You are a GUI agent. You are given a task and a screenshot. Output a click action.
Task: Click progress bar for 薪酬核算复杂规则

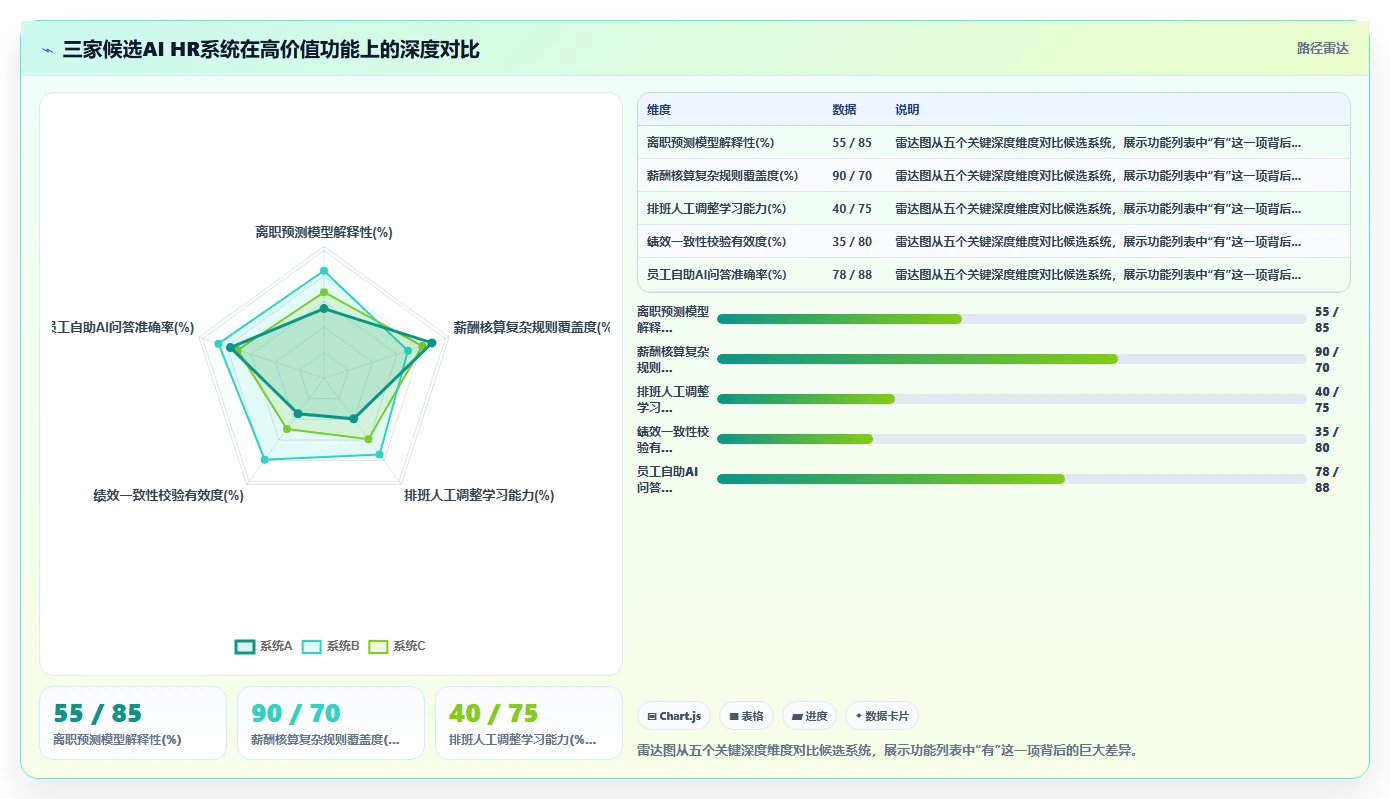(x=1012, y=359)
